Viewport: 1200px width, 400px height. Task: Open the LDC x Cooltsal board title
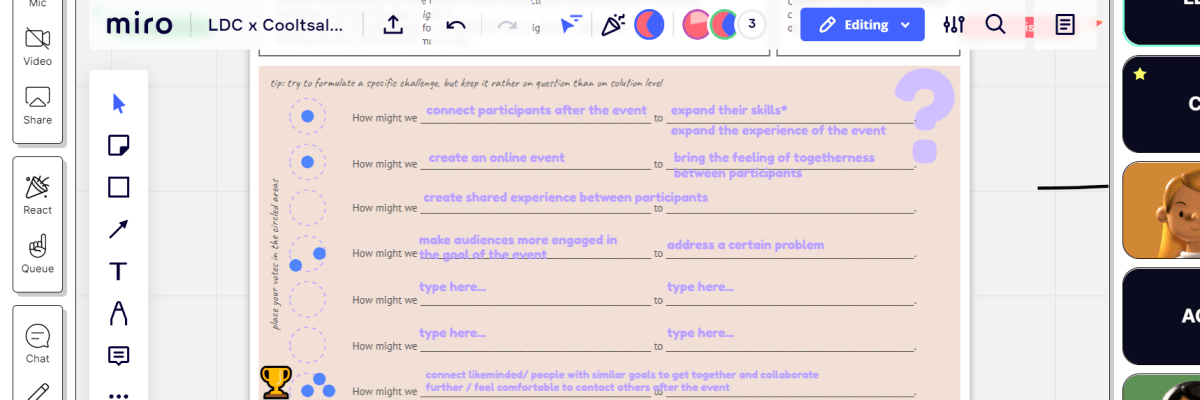tap(275, 25)
